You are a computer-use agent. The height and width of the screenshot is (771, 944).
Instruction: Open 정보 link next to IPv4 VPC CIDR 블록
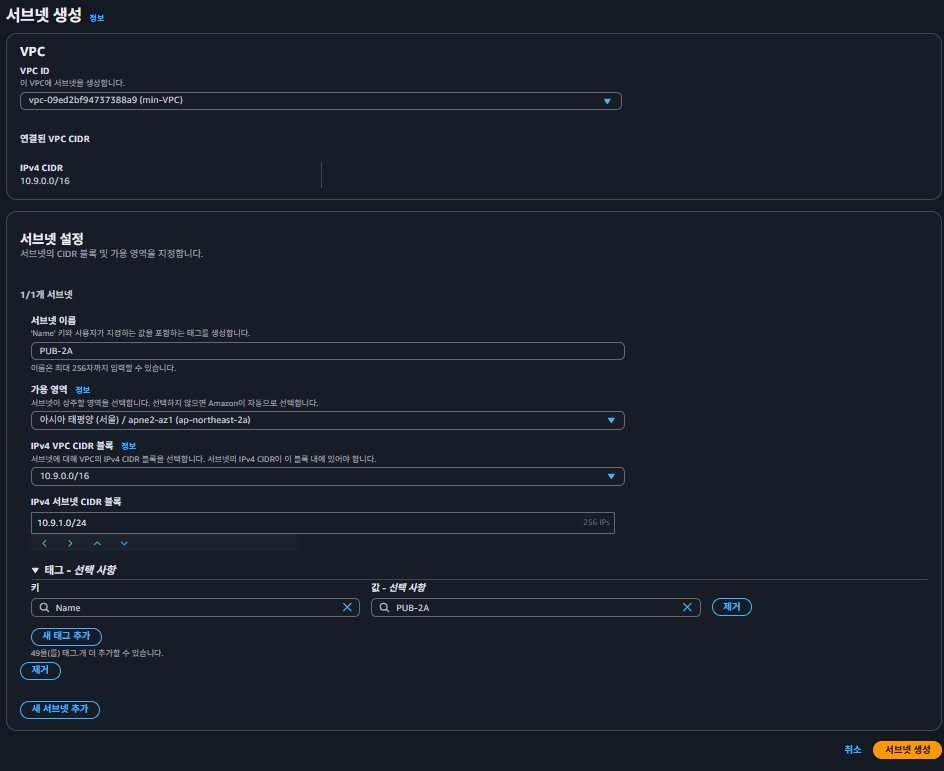pyautogui.click(x=128, y=446)
